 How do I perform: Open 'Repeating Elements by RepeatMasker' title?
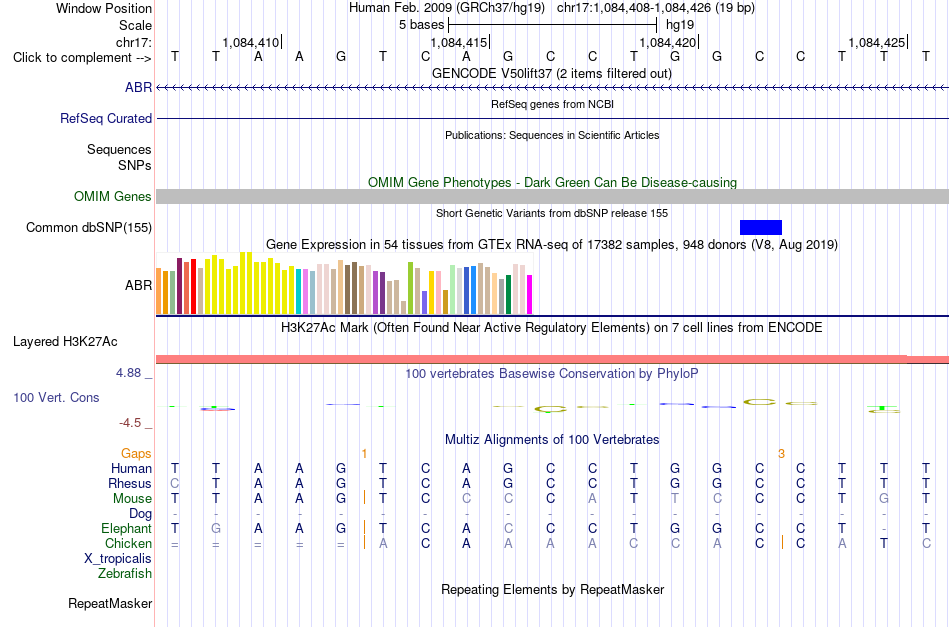pos(552,589)
